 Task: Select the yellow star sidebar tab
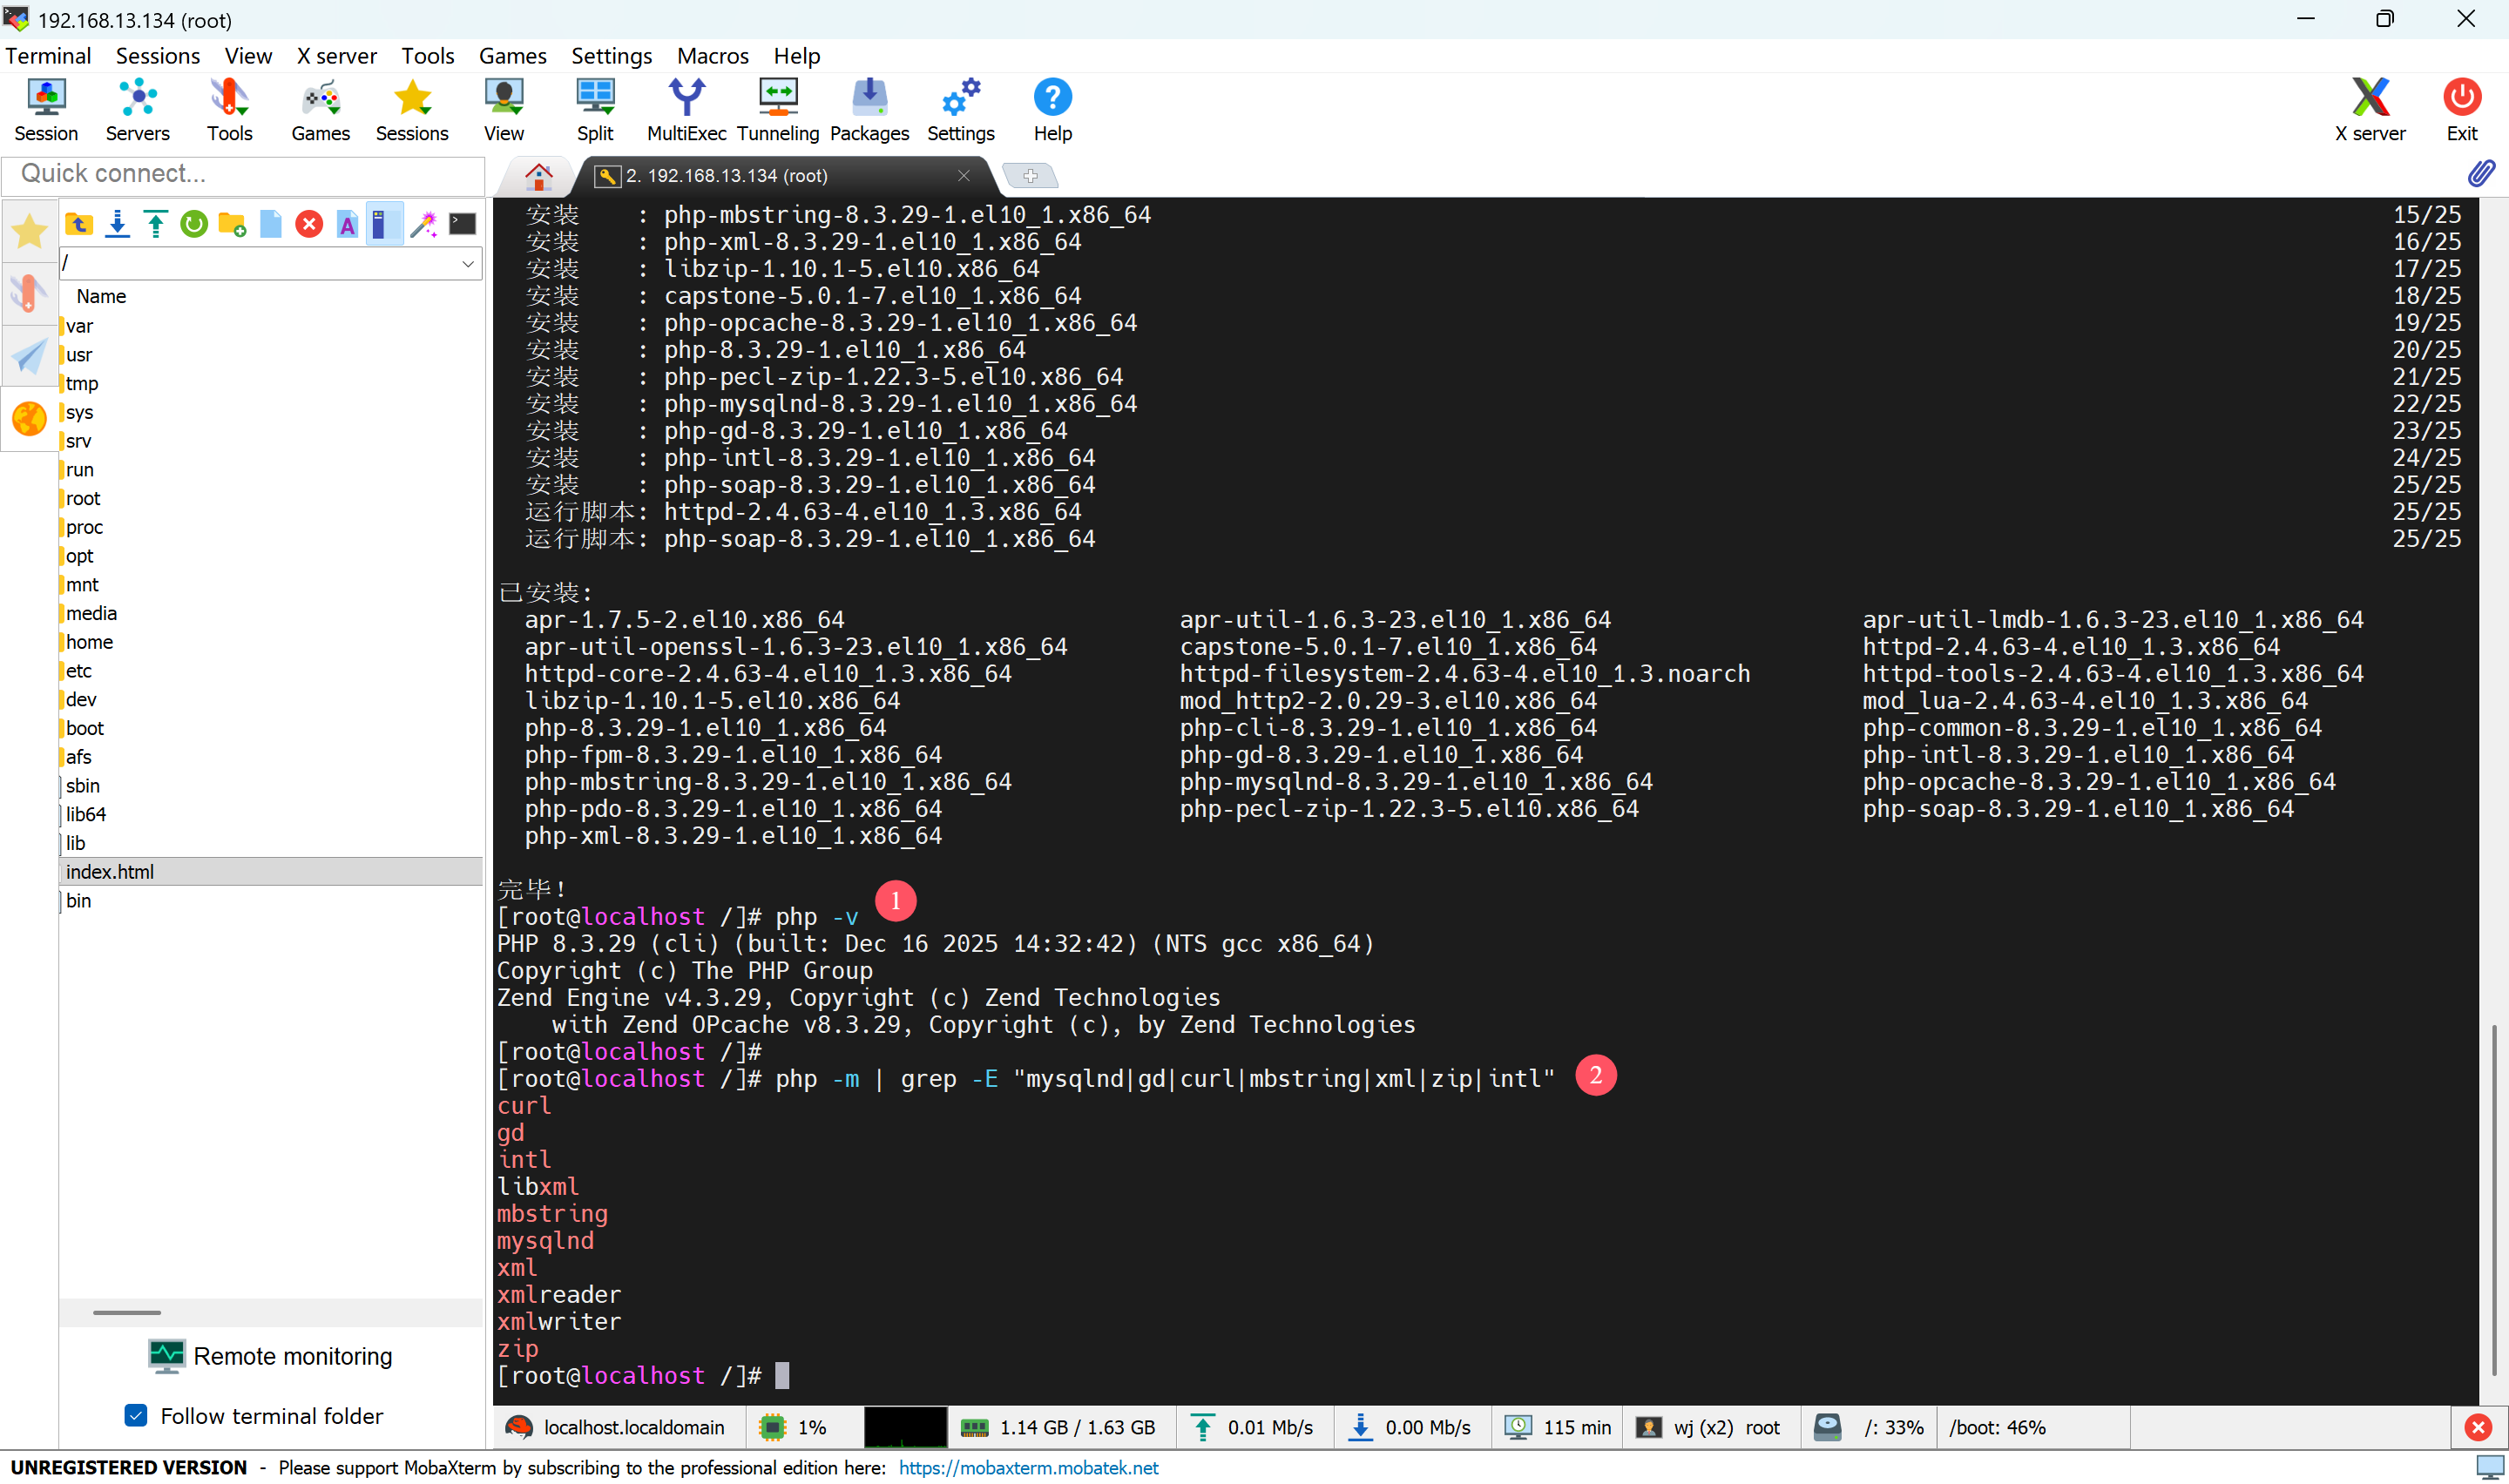tap(29, 231)
